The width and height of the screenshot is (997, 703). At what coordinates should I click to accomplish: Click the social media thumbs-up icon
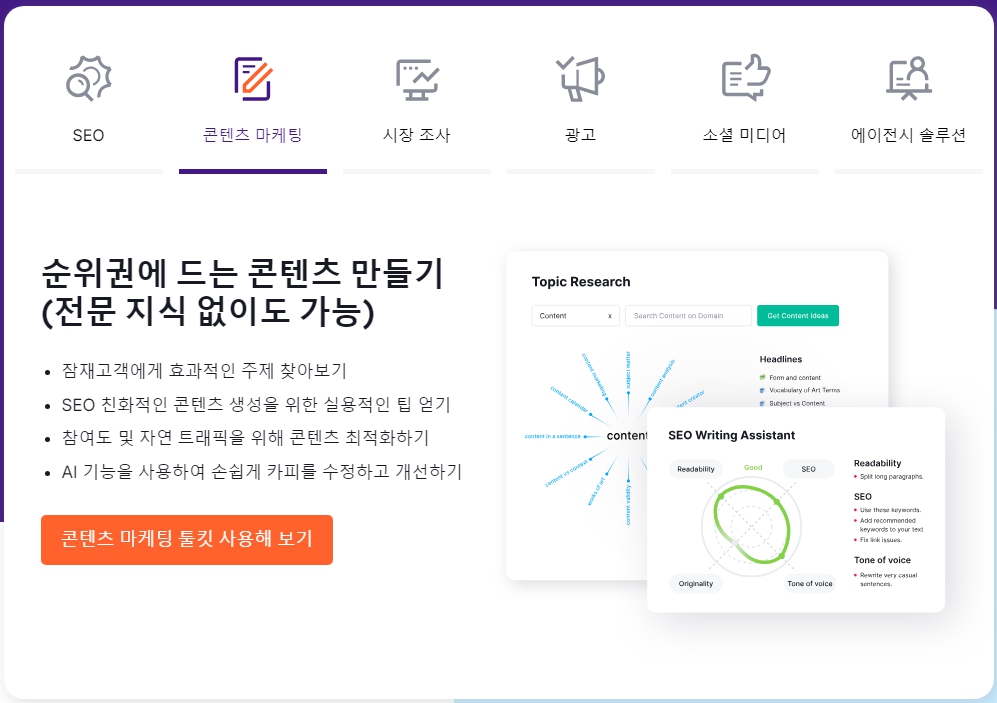(x=745, y=78)
